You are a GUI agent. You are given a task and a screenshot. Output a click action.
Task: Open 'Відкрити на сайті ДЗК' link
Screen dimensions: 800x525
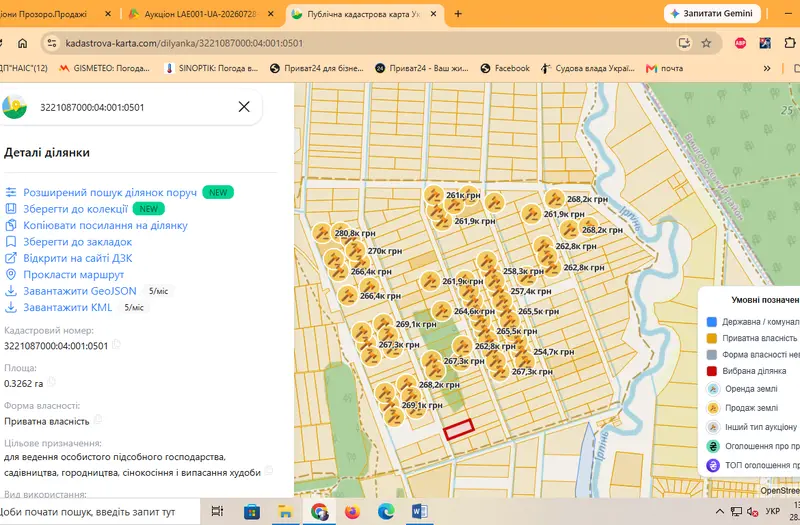click(78, 258)
